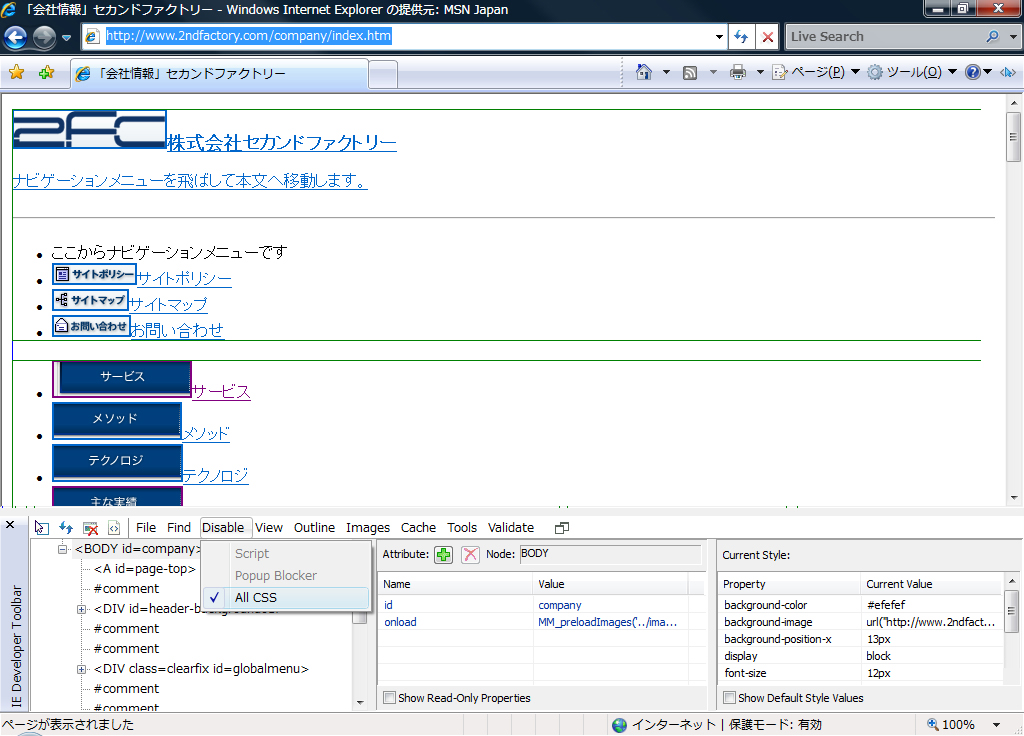
Task: Open the Tools menu in developer toolbar
Action: tap(462, 528)
